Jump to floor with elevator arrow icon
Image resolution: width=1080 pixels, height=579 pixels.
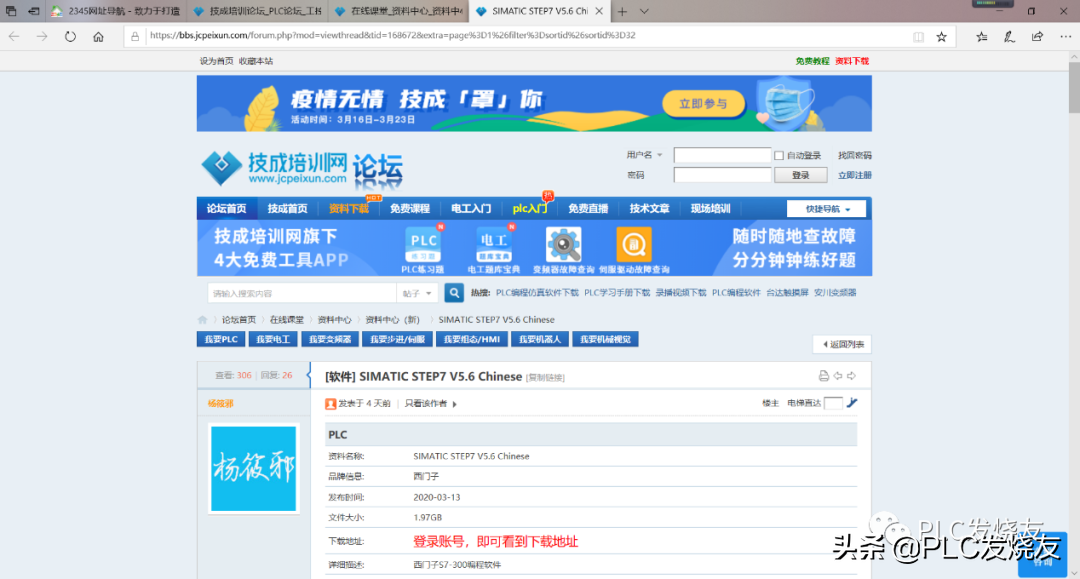pyautogui.click(x=852, y=403)
